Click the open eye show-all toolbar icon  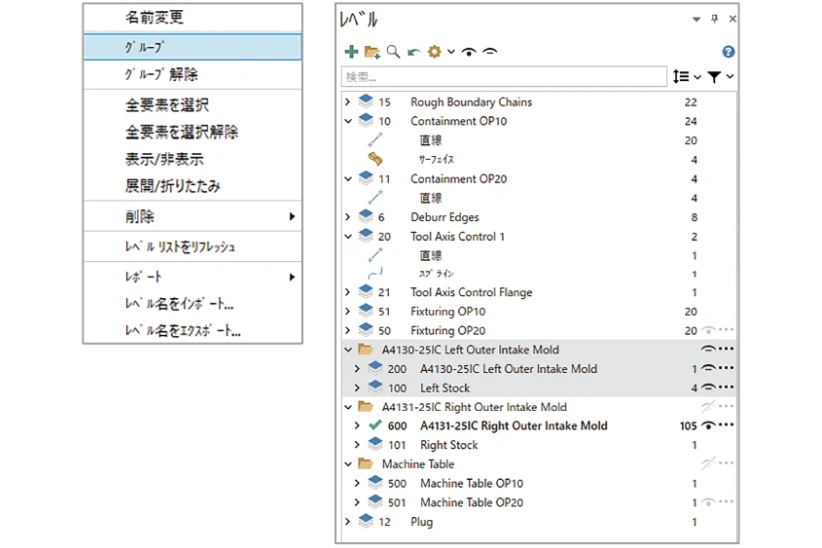click(468, 52)
